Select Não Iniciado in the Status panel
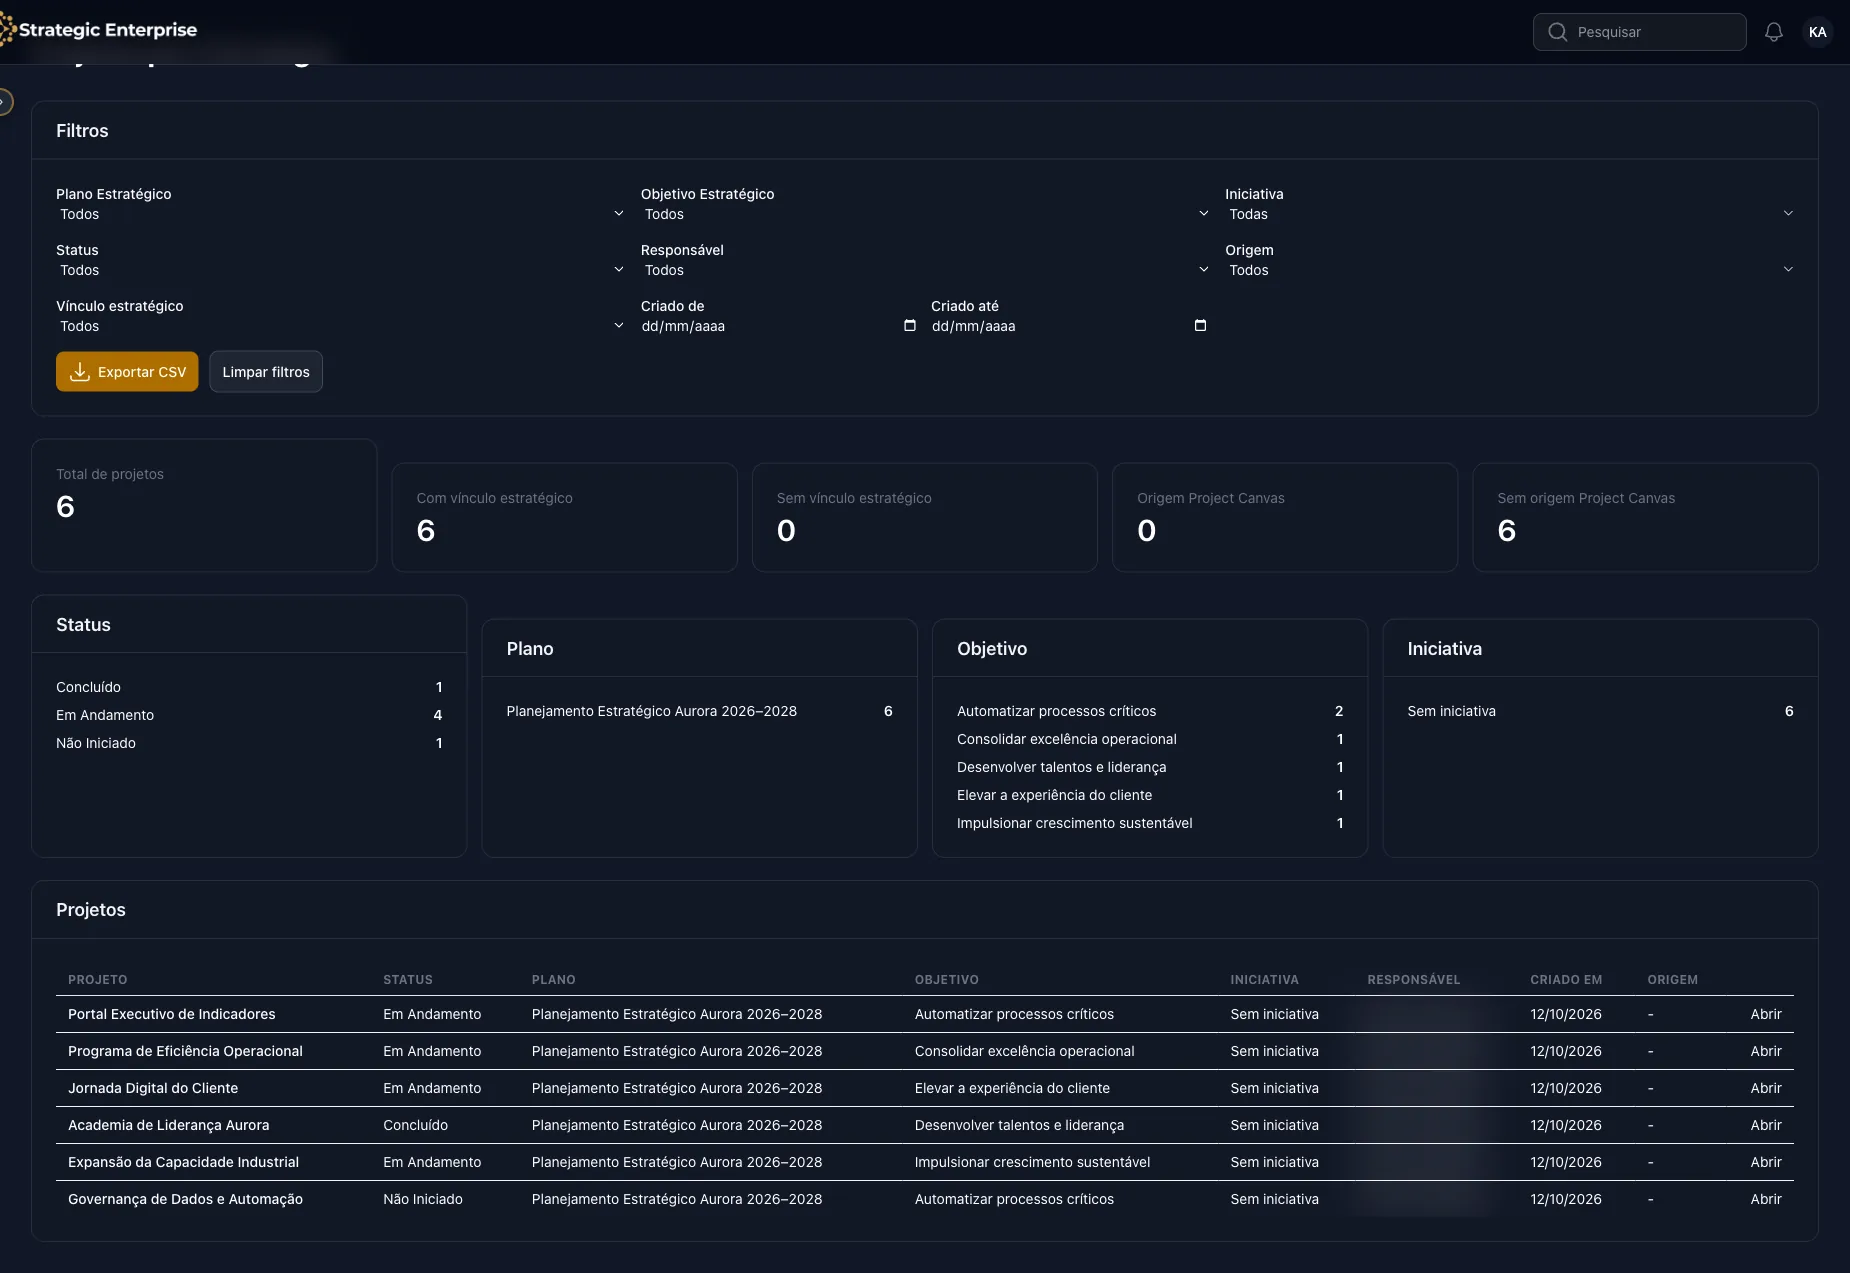This screenshot has width=1850, height=1273. (x=249, y=743)
